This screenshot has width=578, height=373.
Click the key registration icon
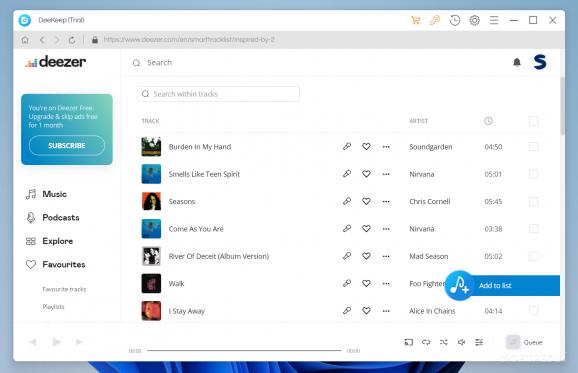coord(435,20)
